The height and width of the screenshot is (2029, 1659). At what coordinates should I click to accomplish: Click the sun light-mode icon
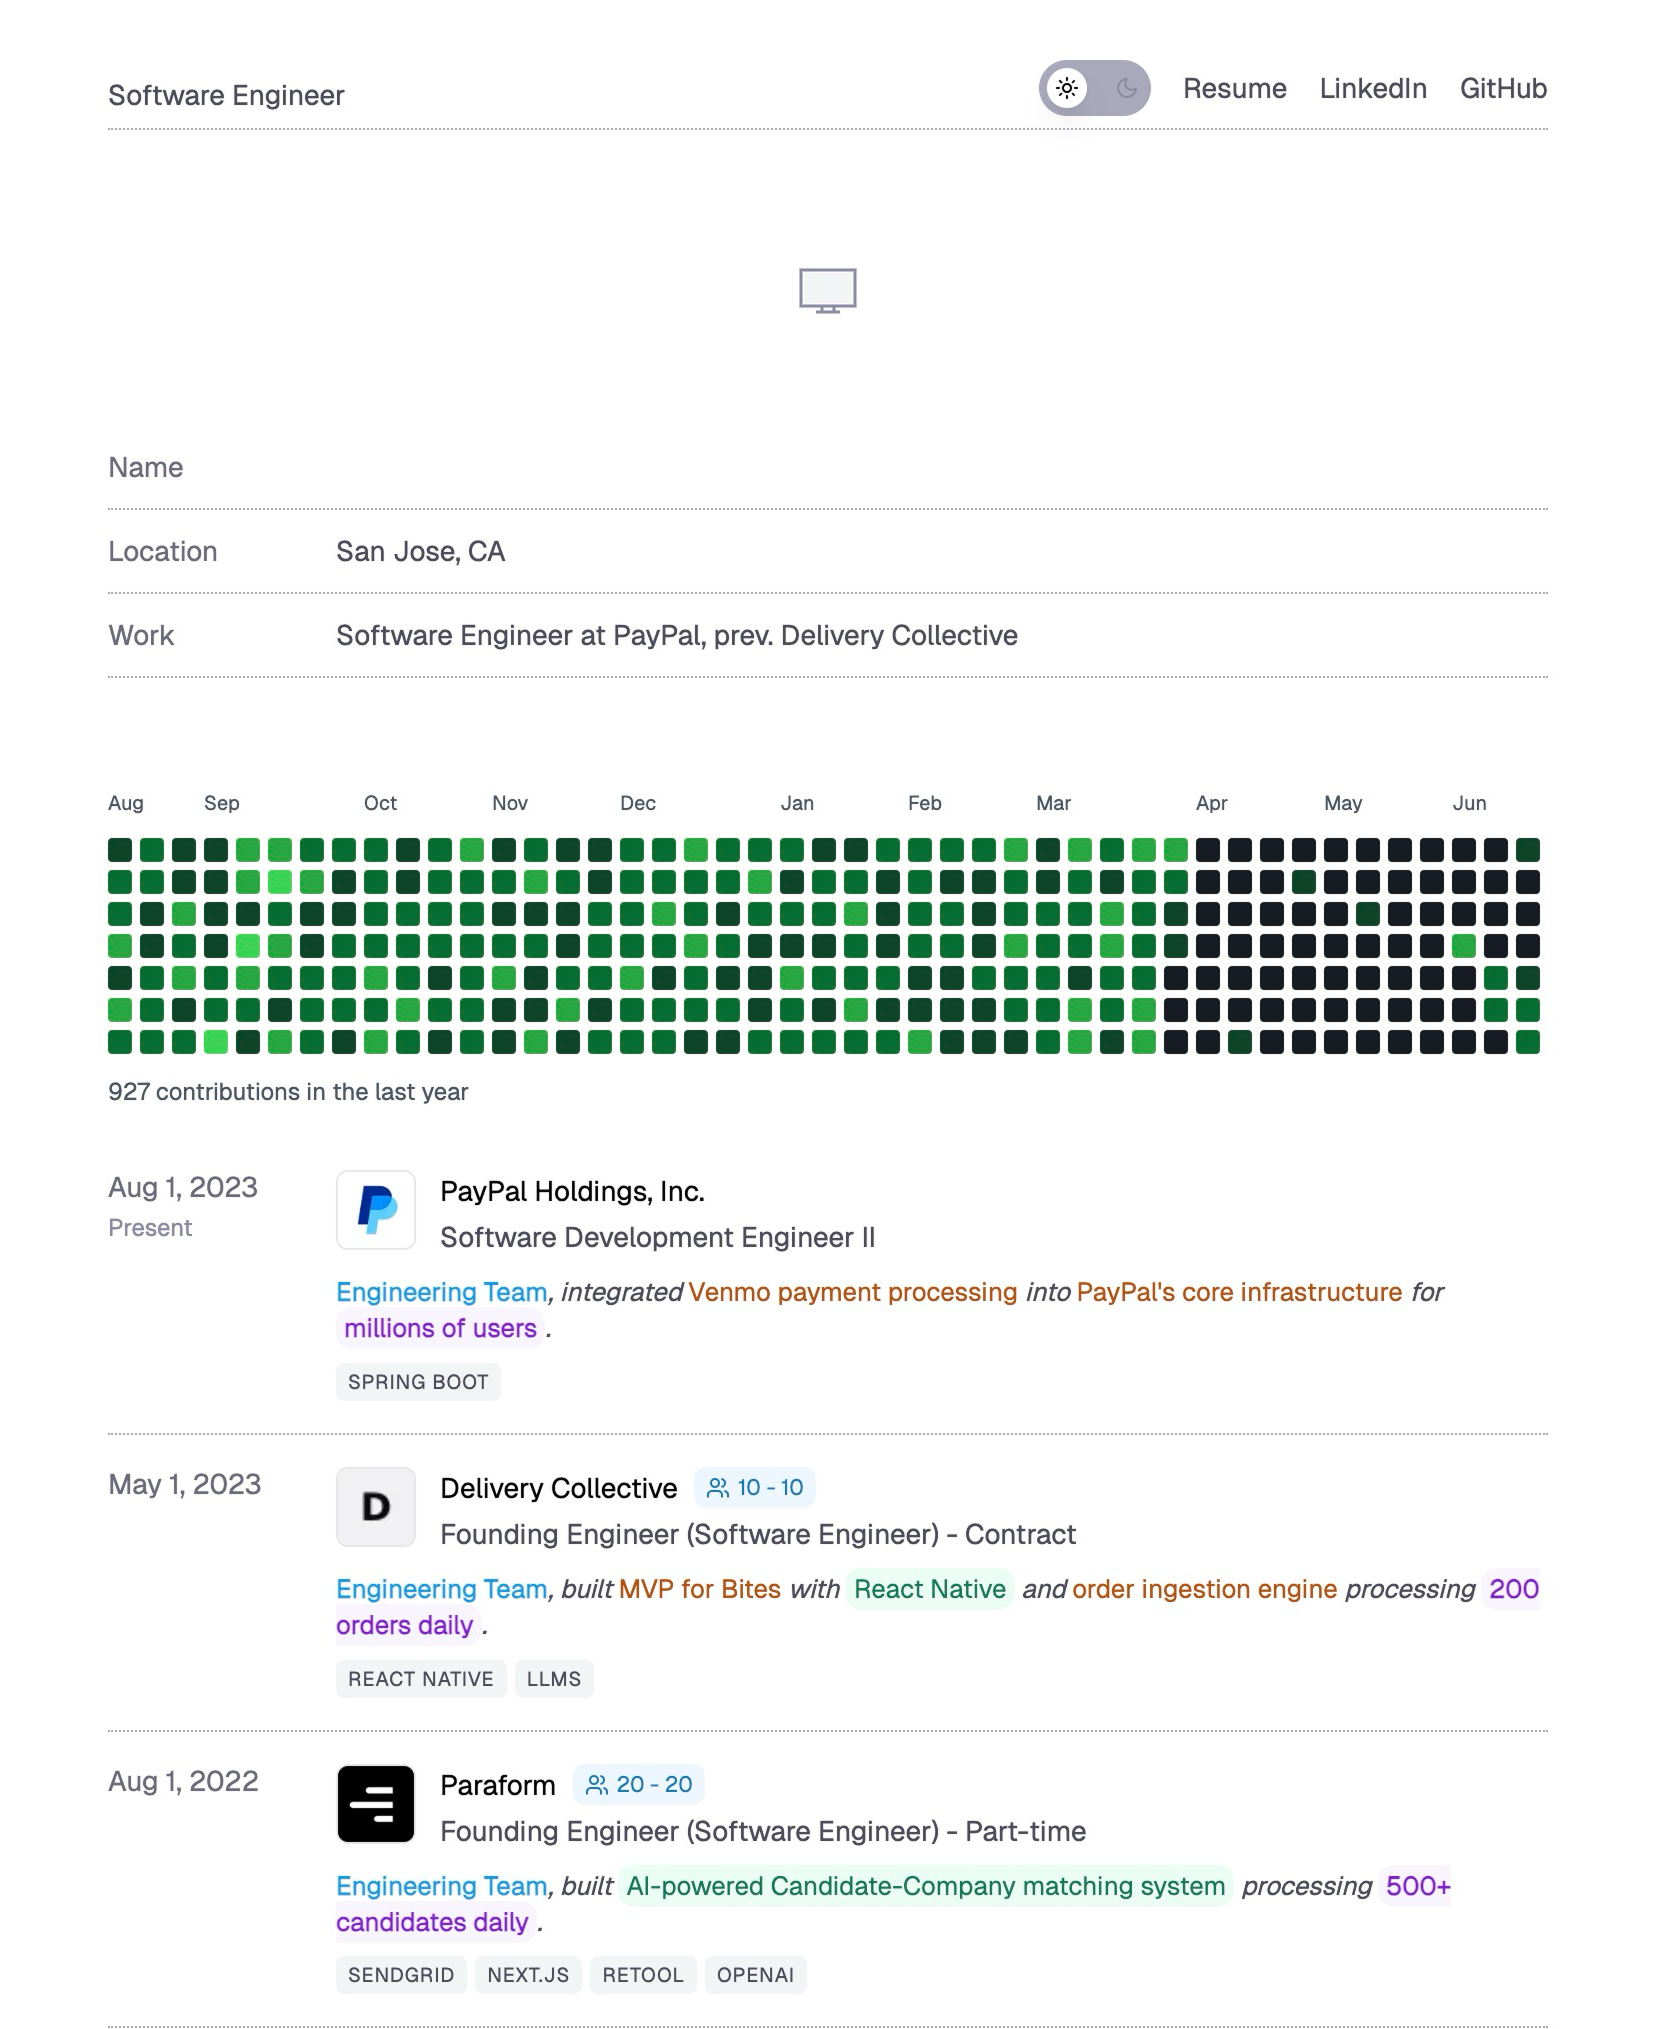[1067, 88]
